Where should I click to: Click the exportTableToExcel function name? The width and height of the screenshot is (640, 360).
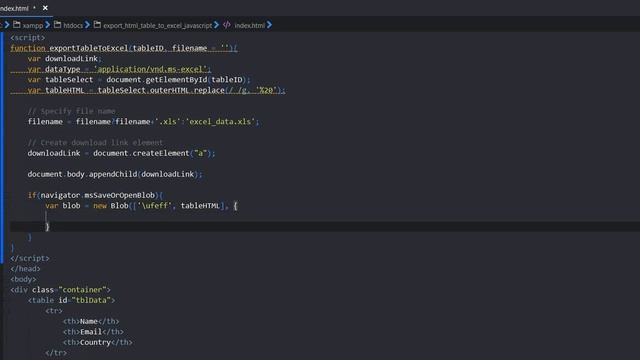coord(89,48)
